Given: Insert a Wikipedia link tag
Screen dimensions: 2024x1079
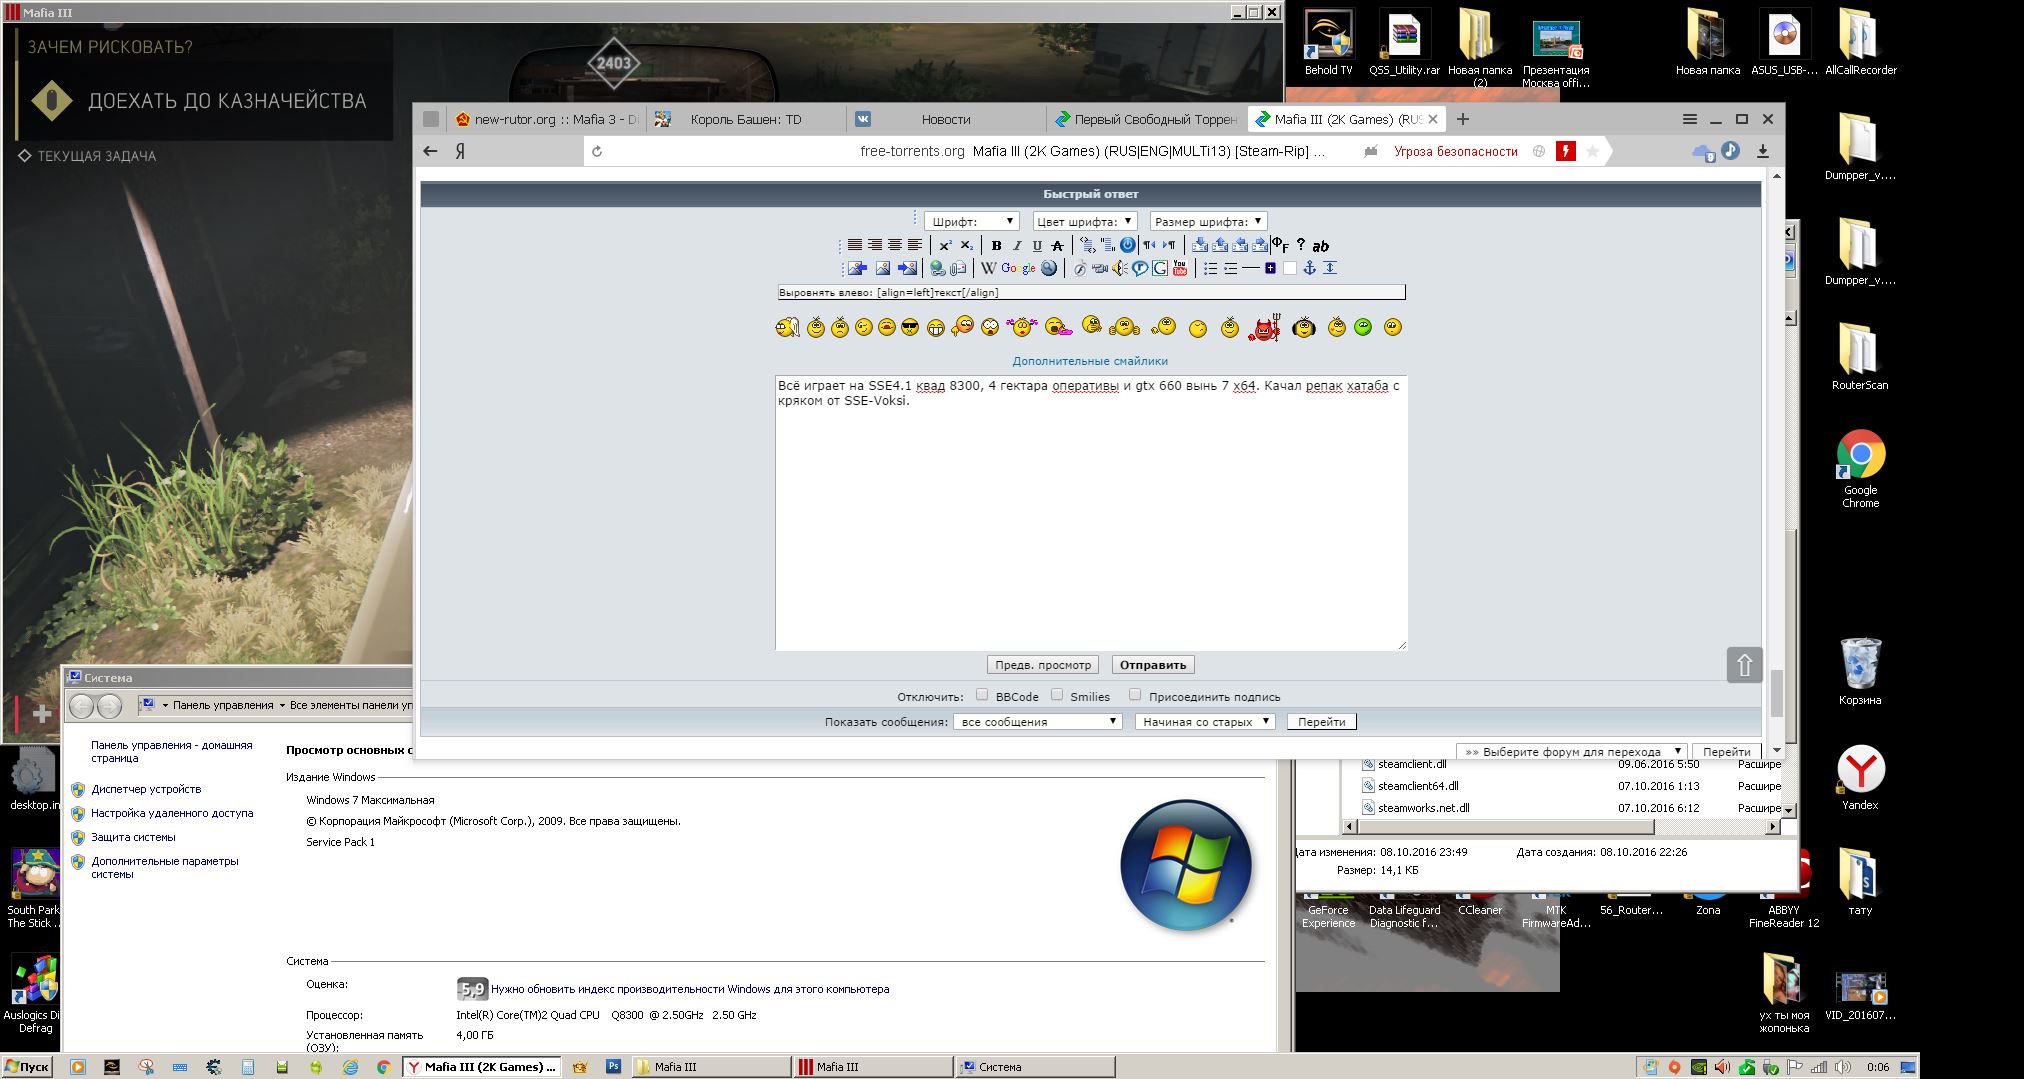Looking at the screenshot, I should 988,268.
